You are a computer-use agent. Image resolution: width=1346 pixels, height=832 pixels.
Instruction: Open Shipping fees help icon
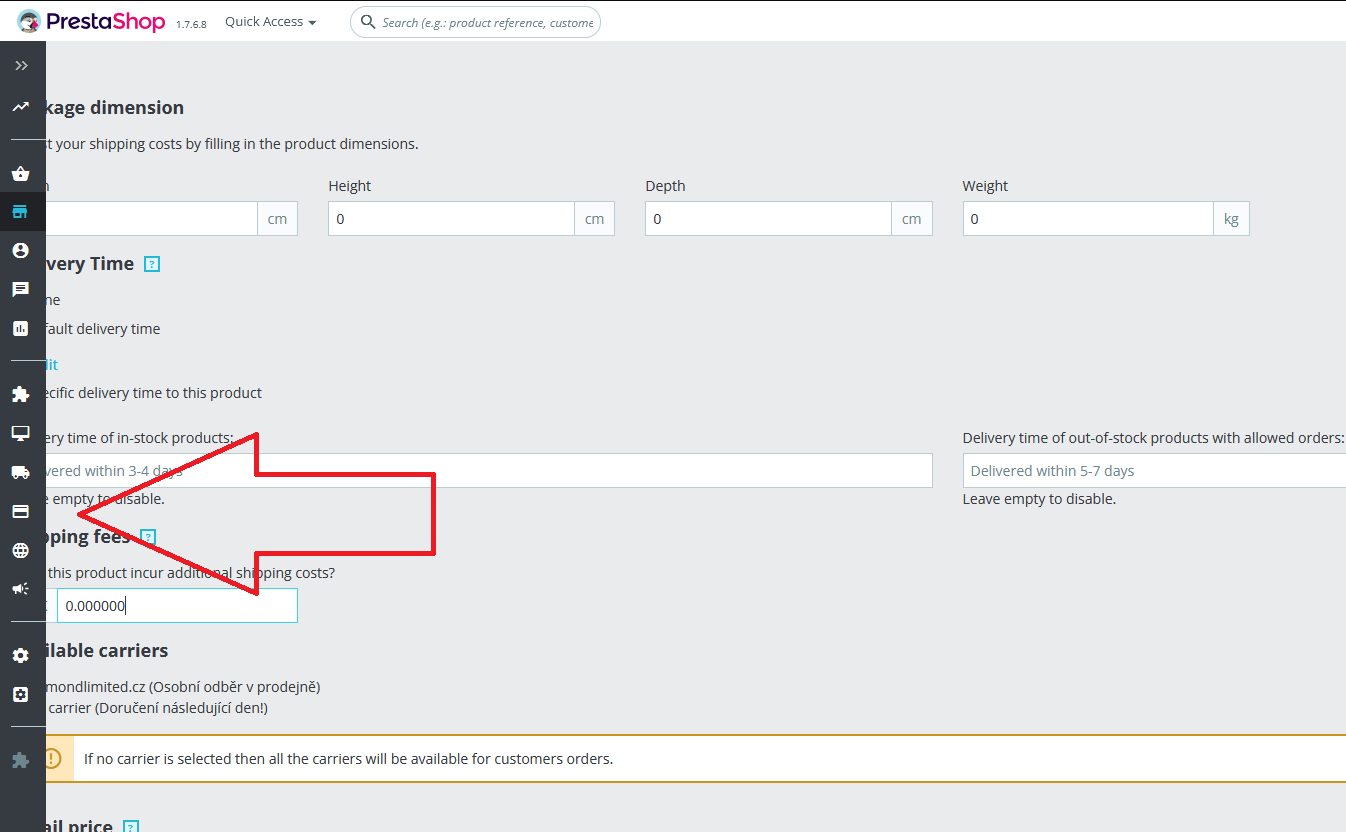click(148, 537)
